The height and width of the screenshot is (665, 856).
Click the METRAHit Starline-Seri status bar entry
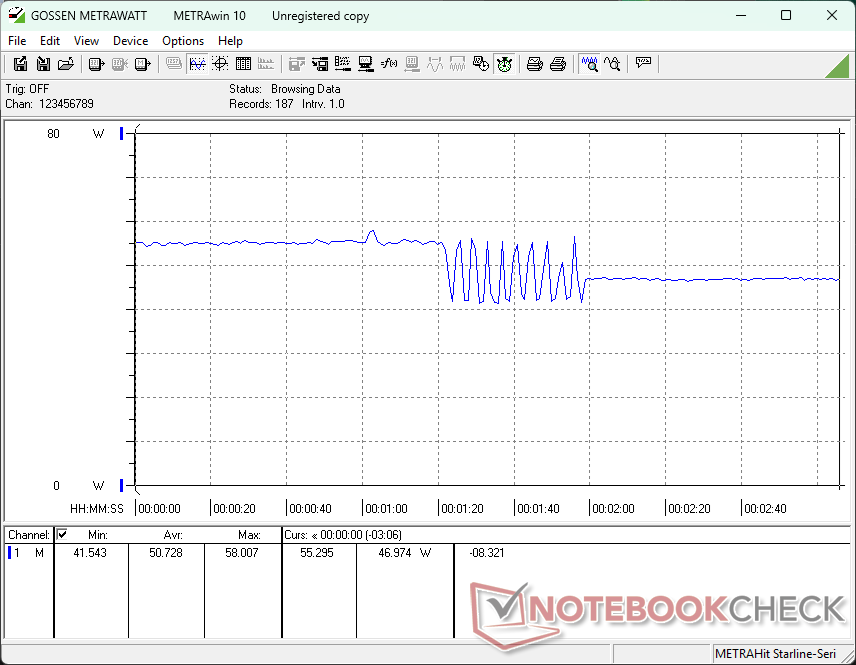(x=775, y=654)
